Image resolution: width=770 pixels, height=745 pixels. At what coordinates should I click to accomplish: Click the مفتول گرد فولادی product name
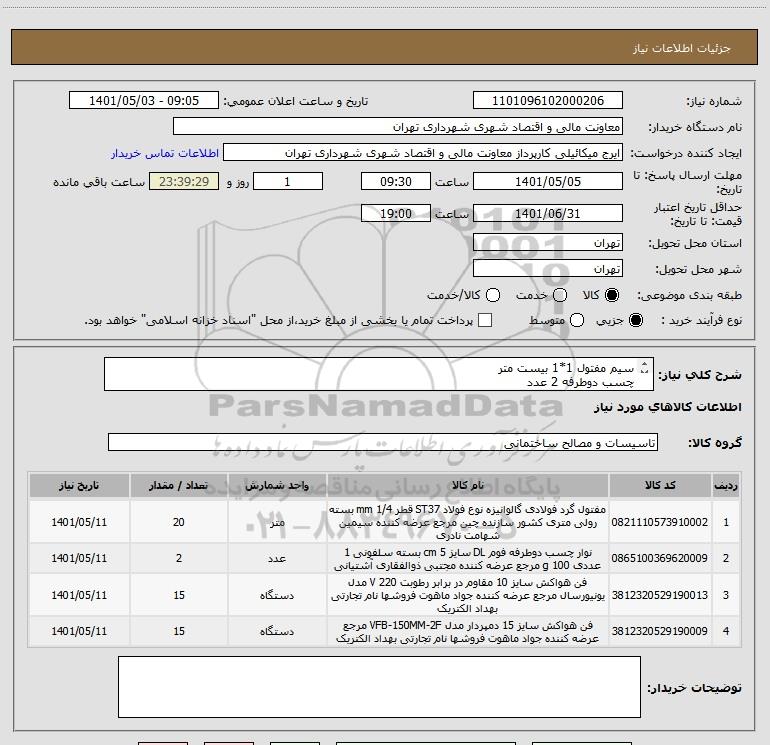point(468,522)
